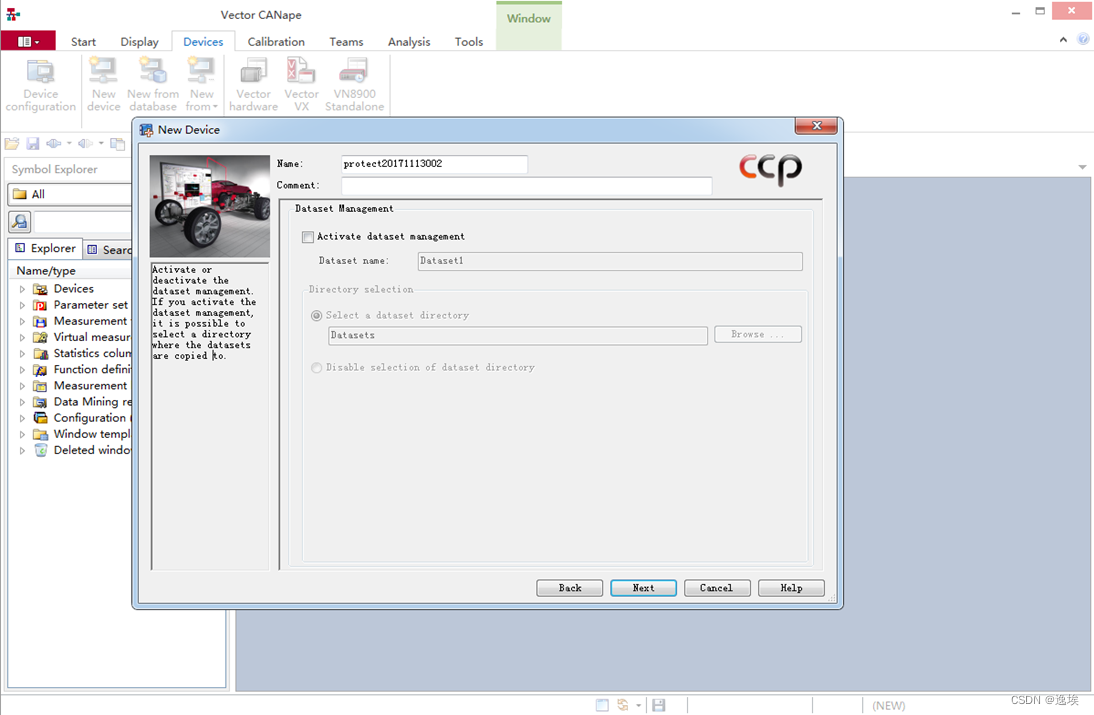Open the red application menu button
1094x715 pixels.
click(28, 41)
